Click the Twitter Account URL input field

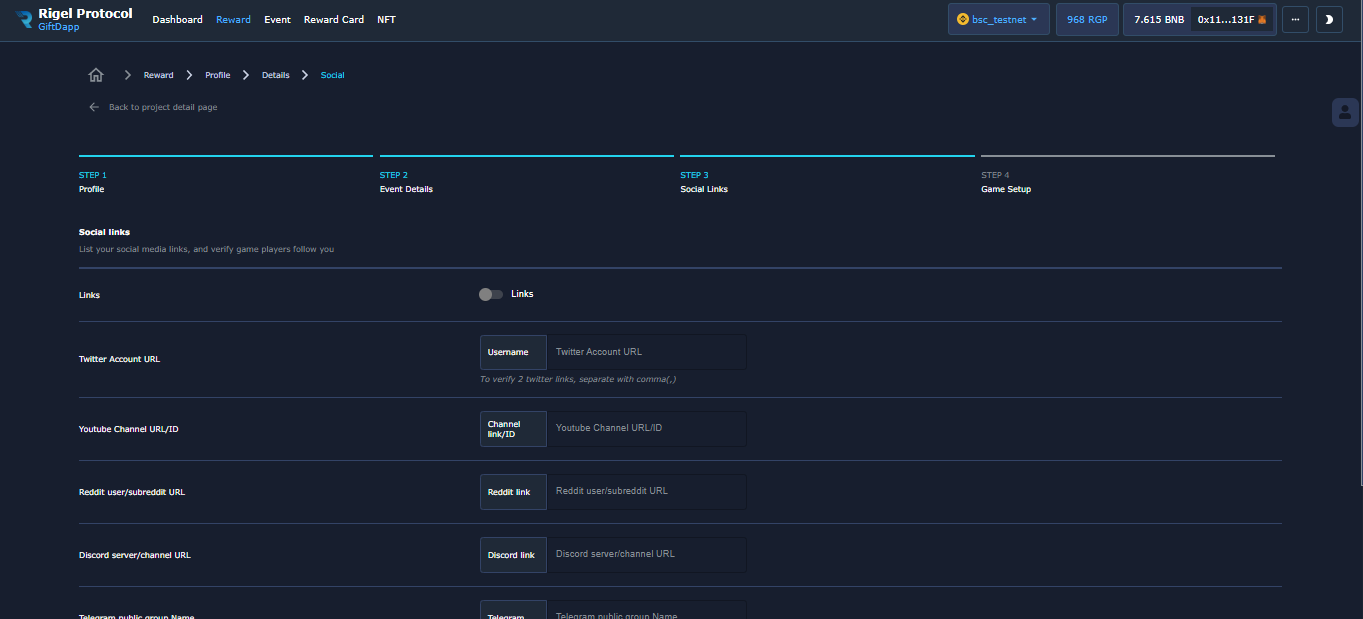[645, 352]
